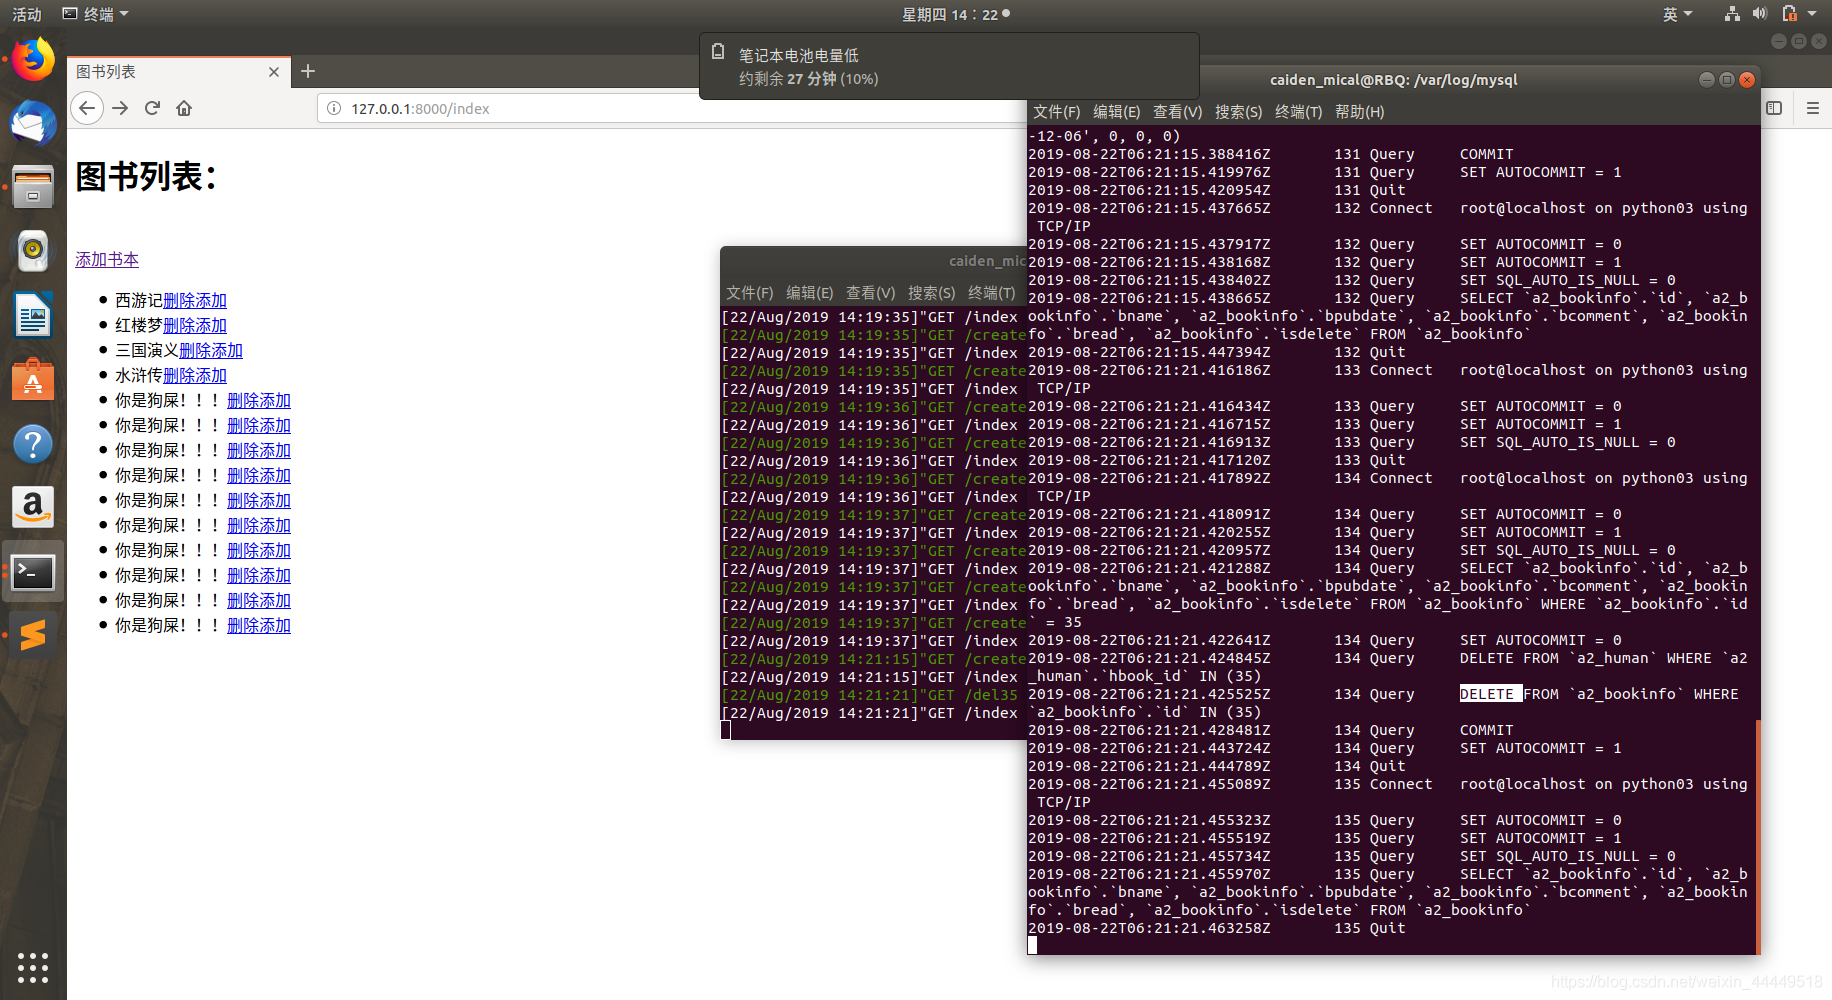
Task: Open 搜索(S) menu in back terminal
Action: pyautogui.click(x=931, y=293)
